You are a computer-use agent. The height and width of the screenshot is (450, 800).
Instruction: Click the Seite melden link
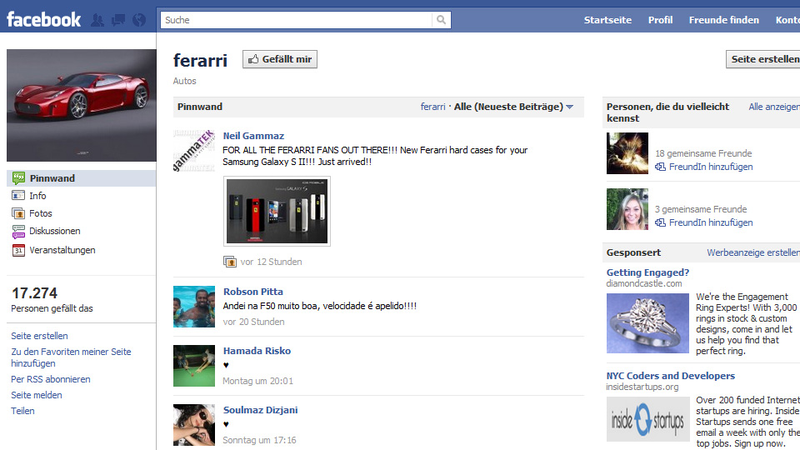coord(37,395)
